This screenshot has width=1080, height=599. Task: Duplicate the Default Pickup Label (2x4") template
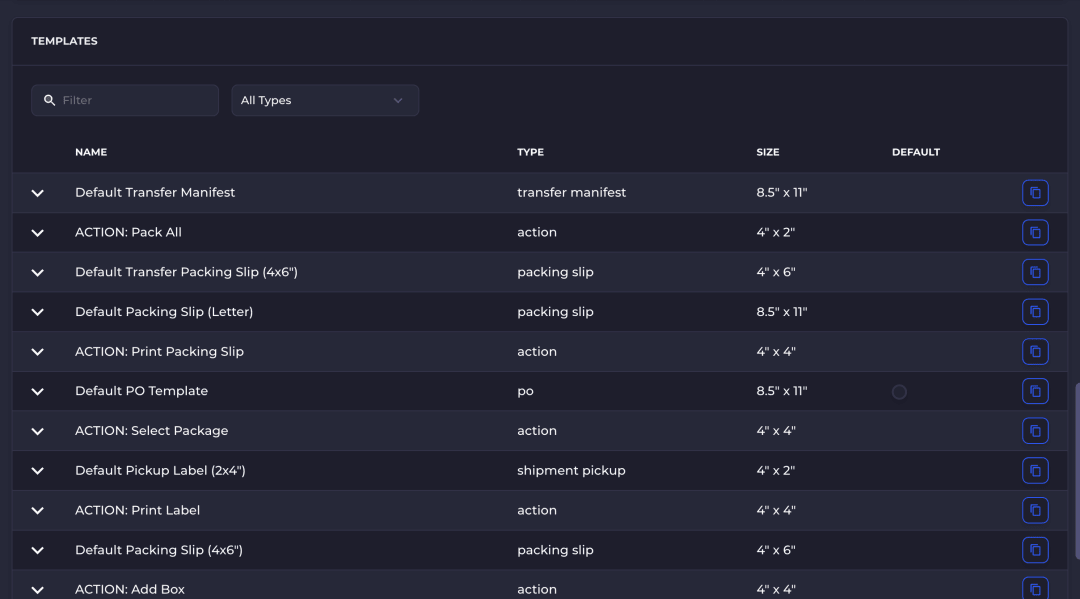point(1035,471)
